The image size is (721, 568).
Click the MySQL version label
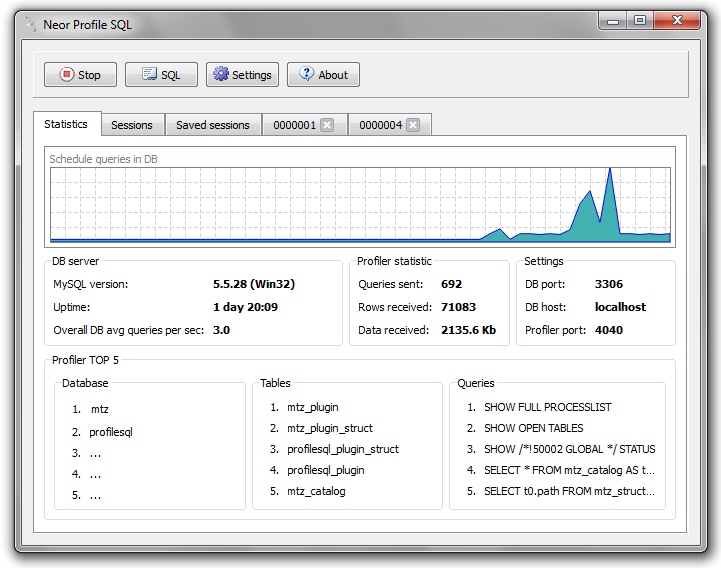91,285
